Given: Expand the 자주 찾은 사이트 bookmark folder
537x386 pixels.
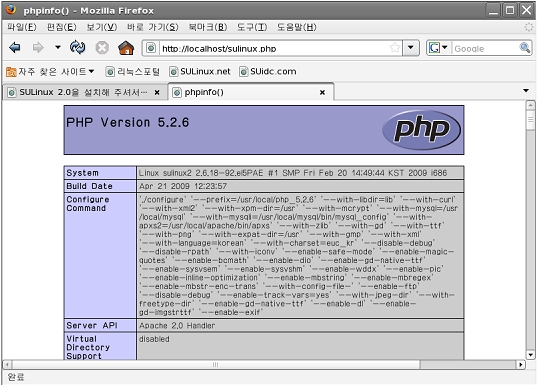Looking at the screenshot, I should (50, 72).
